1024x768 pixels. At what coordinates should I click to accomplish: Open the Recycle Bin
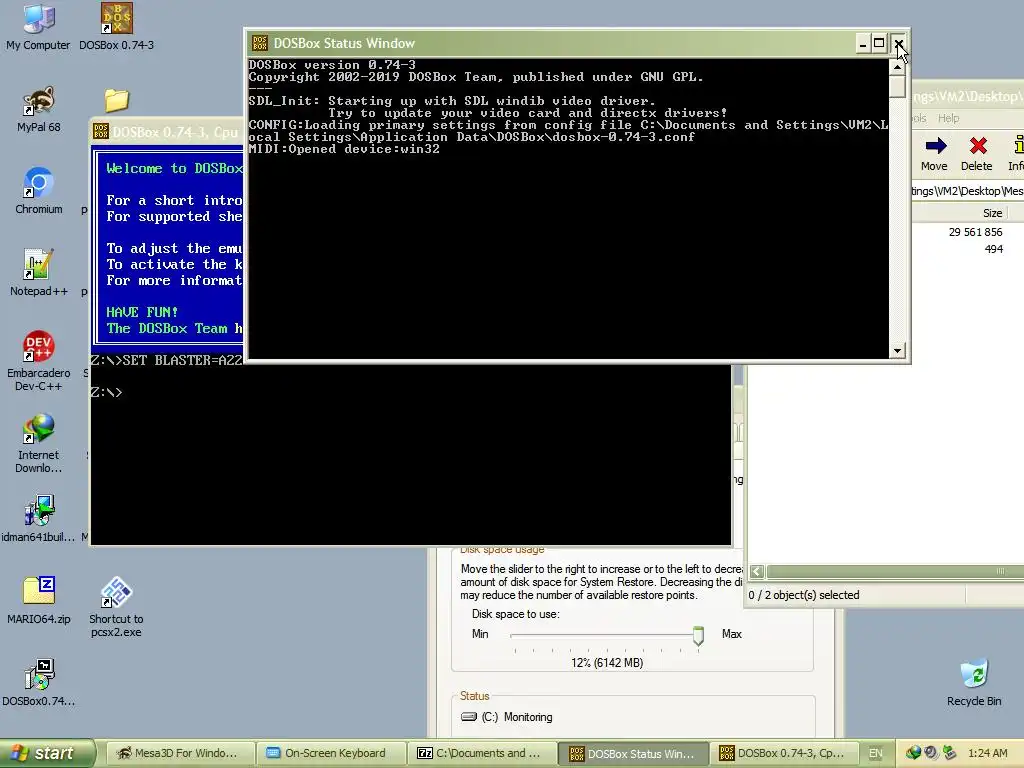tap(974, 682)
